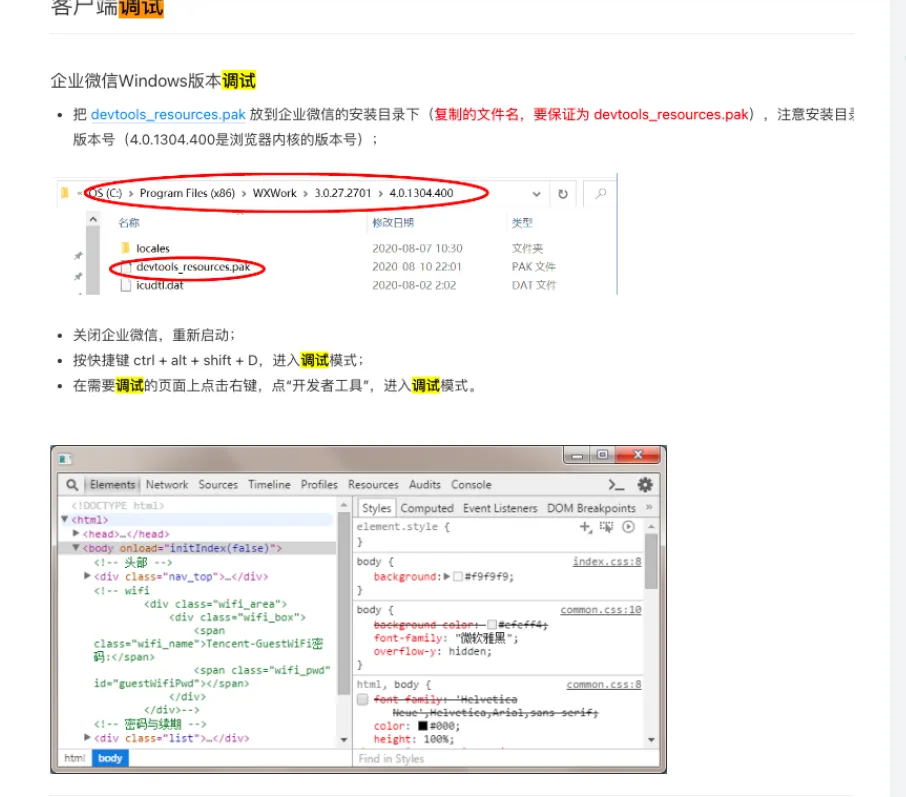This screenshot has height=797, width=906.
Task: Click the DevTools window app icon
Action: [65, 459]
